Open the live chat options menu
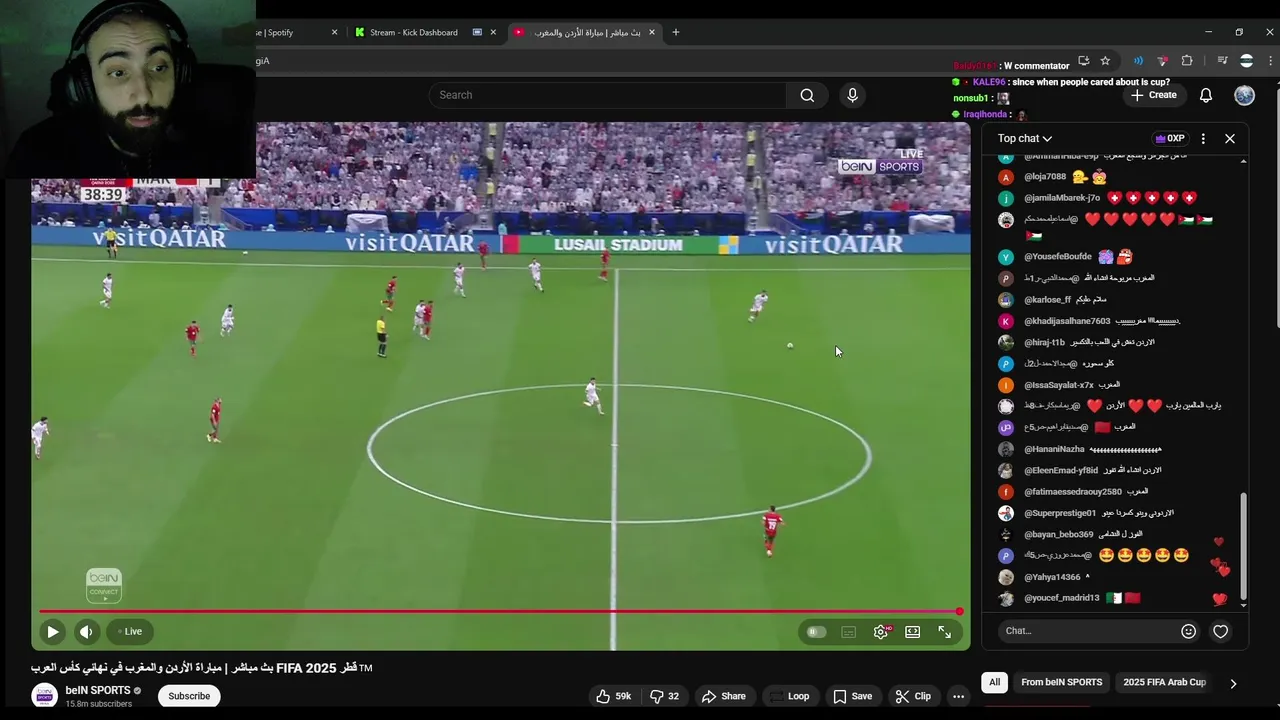This screenshot has height=720, width=1280. [1203, 139]
